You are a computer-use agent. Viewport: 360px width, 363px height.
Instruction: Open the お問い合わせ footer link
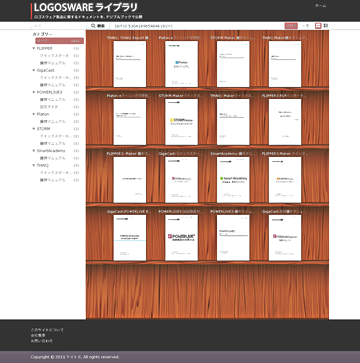point(42,341)
